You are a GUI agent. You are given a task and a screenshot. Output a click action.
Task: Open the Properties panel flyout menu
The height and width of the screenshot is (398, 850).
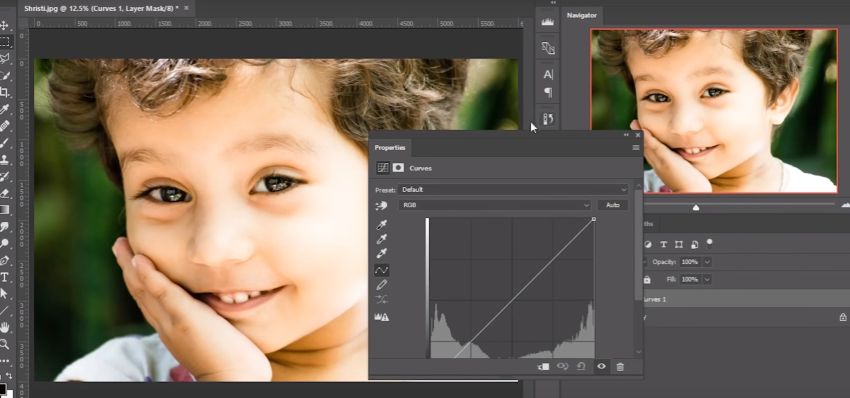click(636, 147)
